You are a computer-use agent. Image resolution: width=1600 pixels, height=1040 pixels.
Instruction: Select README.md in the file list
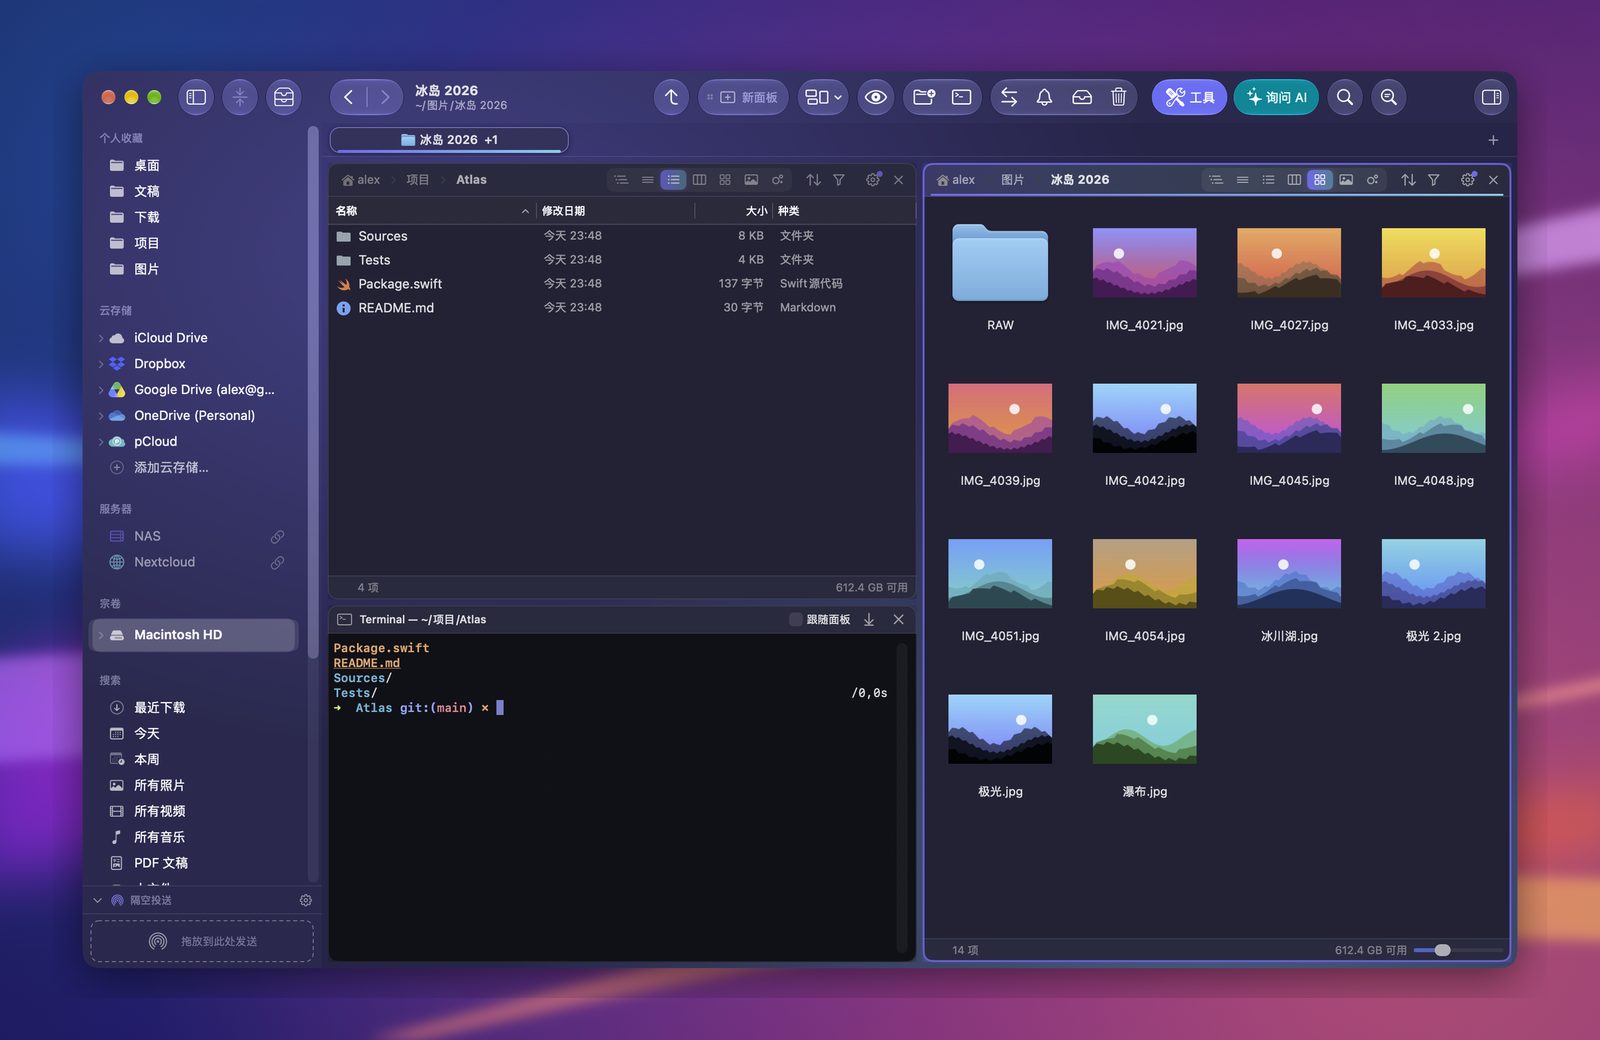point(622,308)
